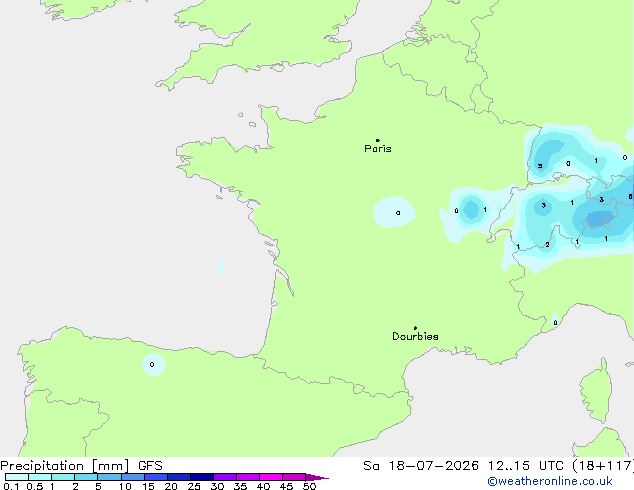
Task: Pick the legend swatch between 2 and 5
Action: click(86, 477)
